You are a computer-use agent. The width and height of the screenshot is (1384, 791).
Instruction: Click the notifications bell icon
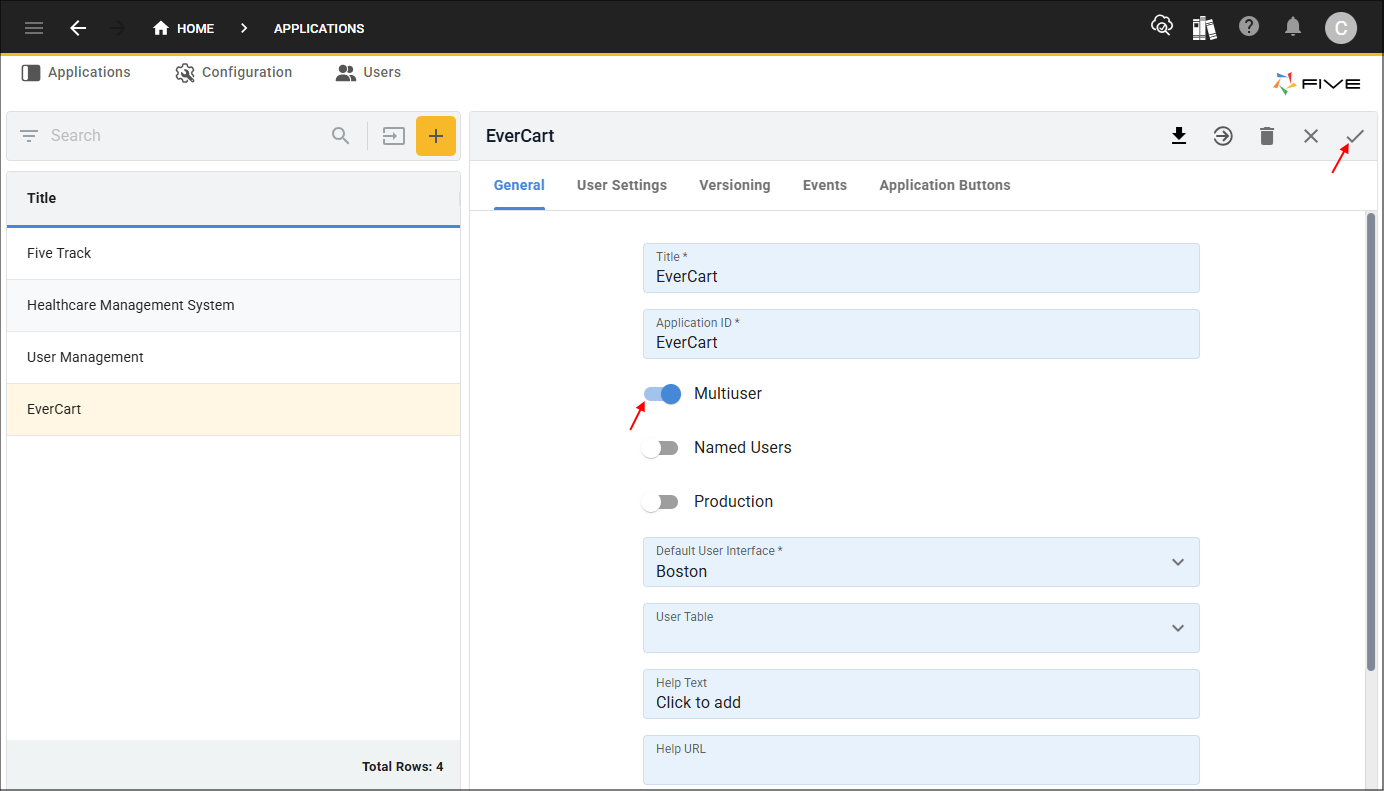pos(1293,27)
